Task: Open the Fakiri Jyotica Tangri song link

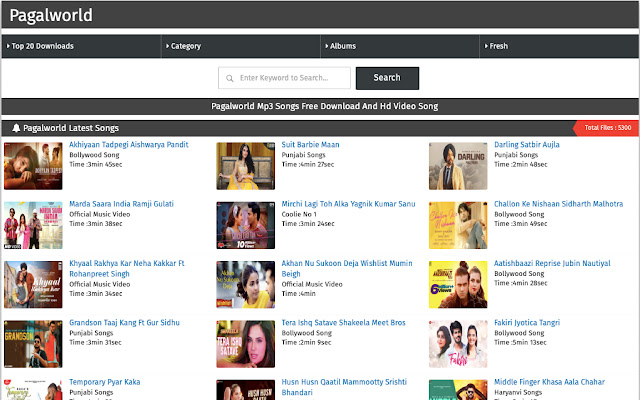Action: [527, 322]
